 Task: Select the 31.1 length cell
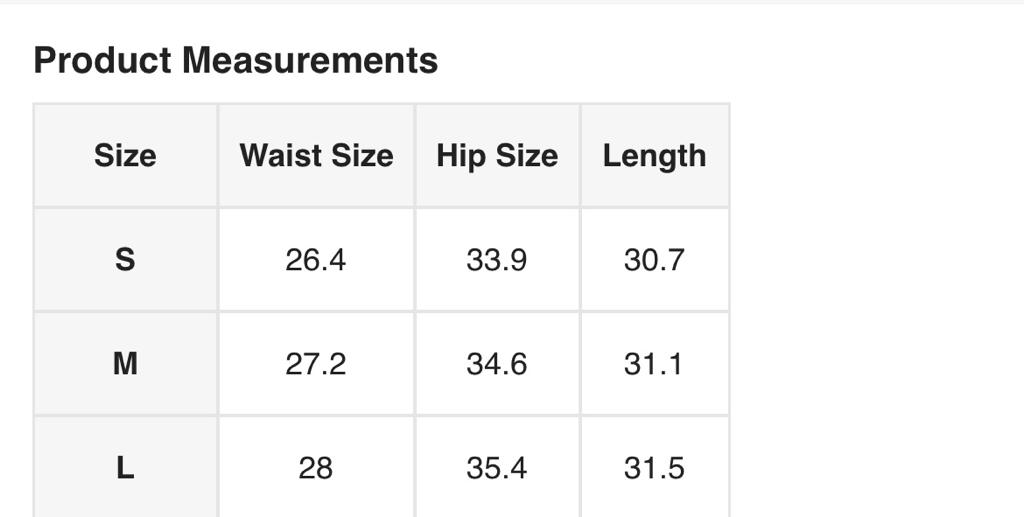[x=654, y=364]
